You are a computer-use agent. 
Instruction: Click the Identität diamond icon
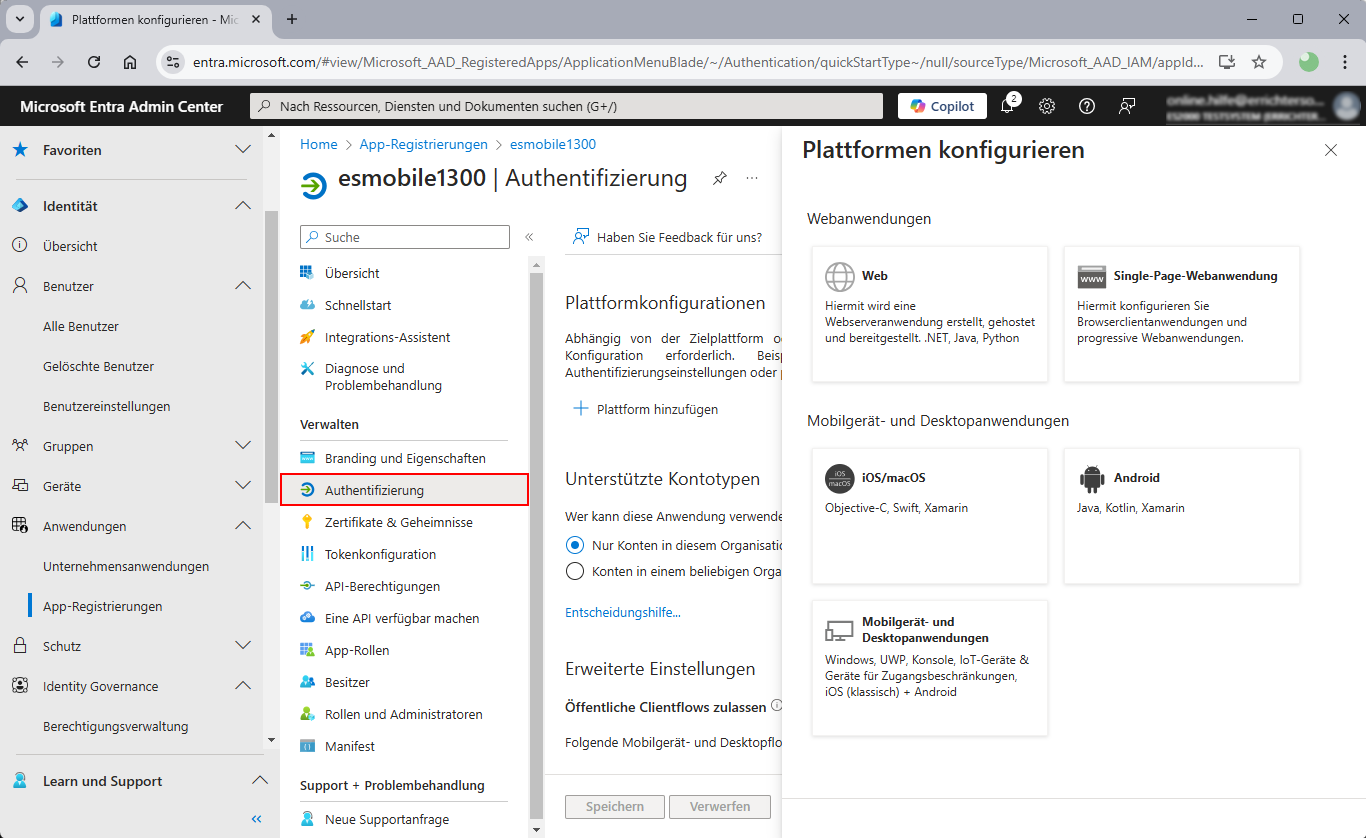(20, 206)
